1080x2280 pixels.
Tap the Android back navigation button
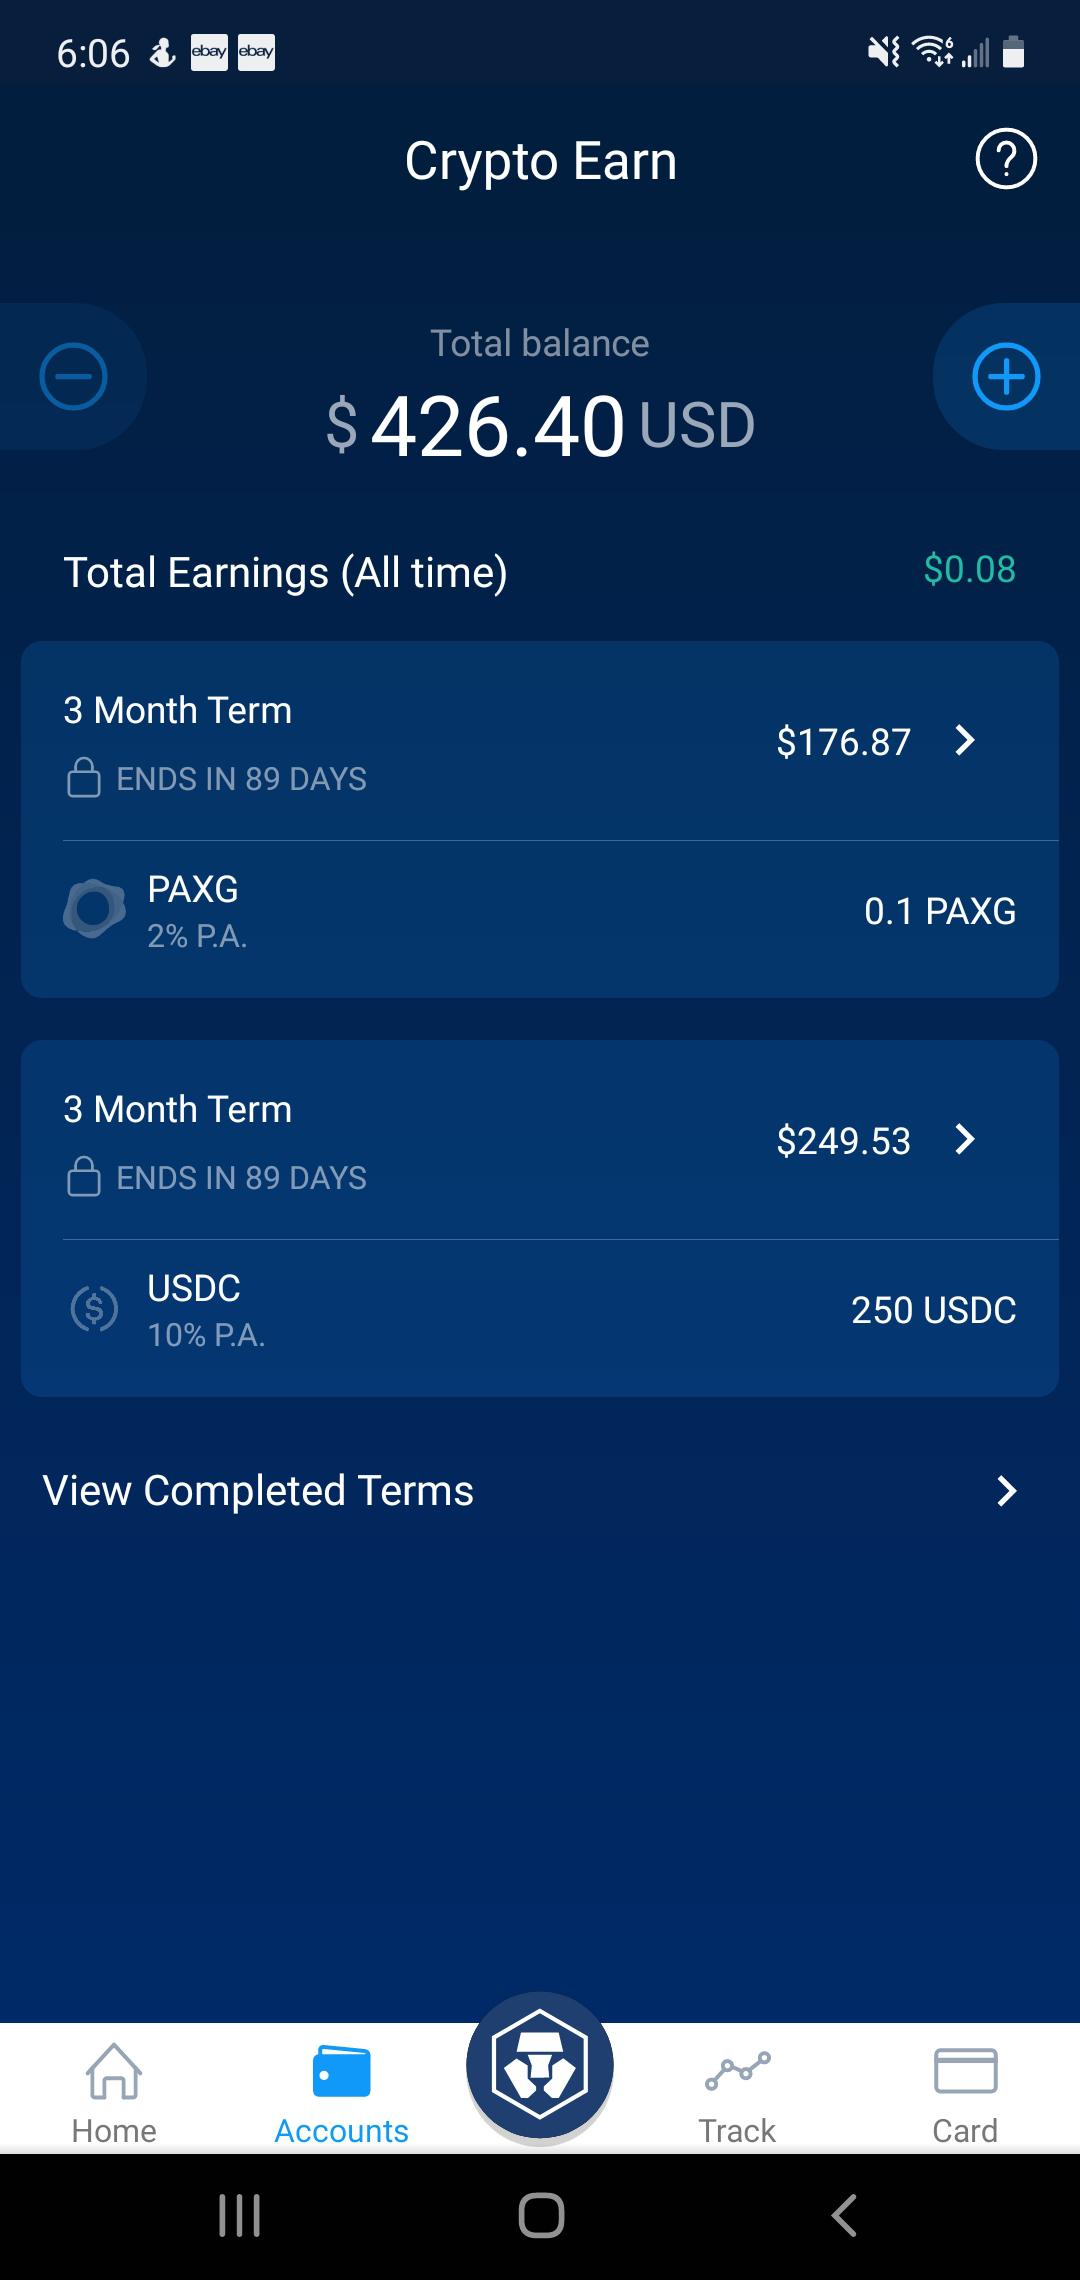tap(845, 2216)
